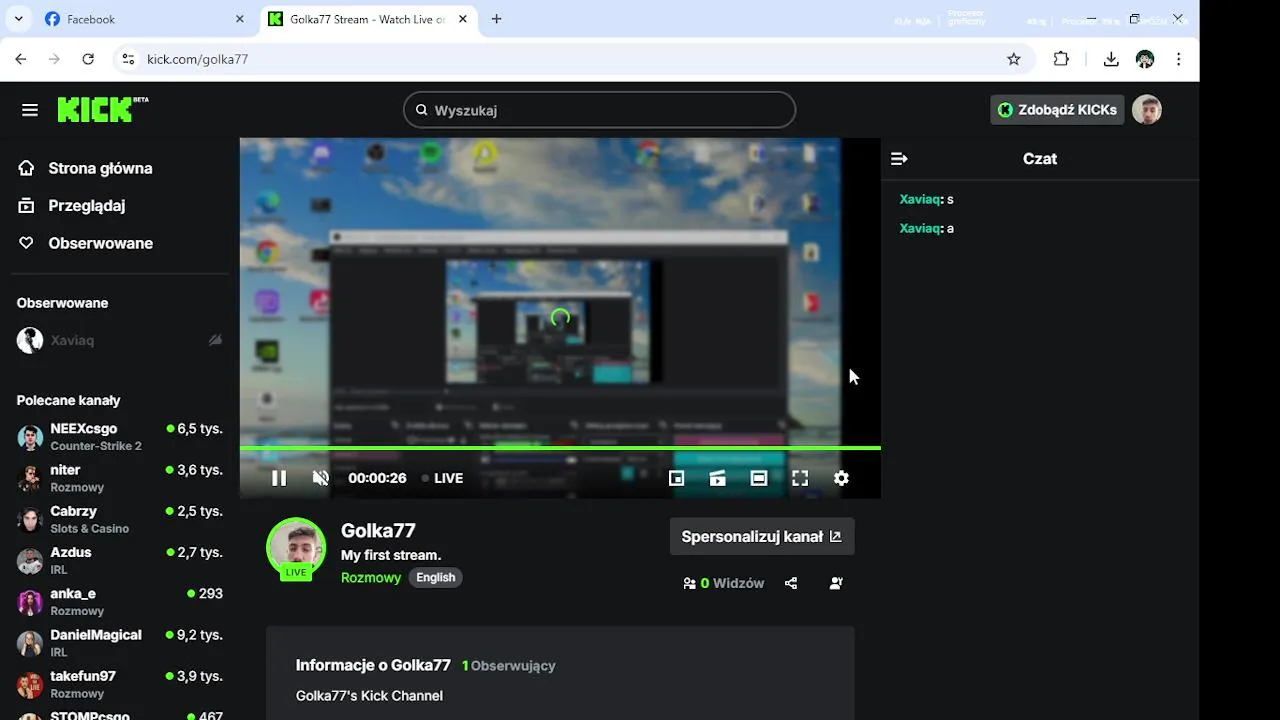This screenshot has width=1280, height=720.
Task: Open video player settings gear
Action: point(841,478)
